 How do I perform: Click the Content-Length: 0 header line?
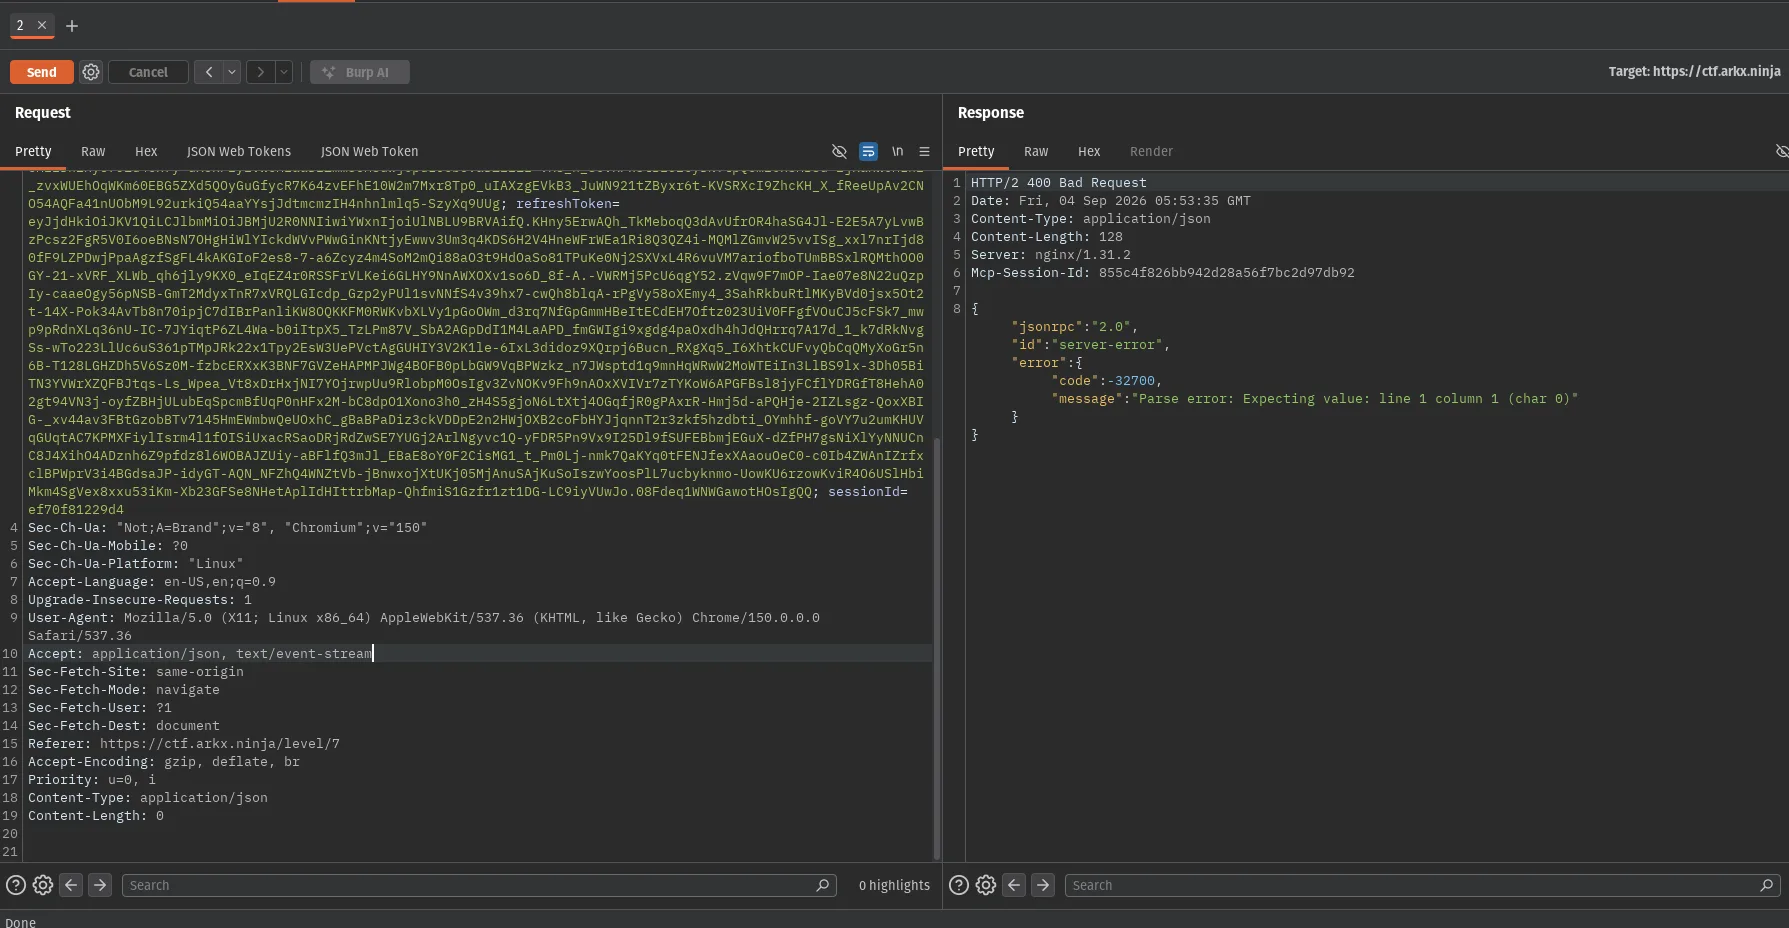pos(96,815)
